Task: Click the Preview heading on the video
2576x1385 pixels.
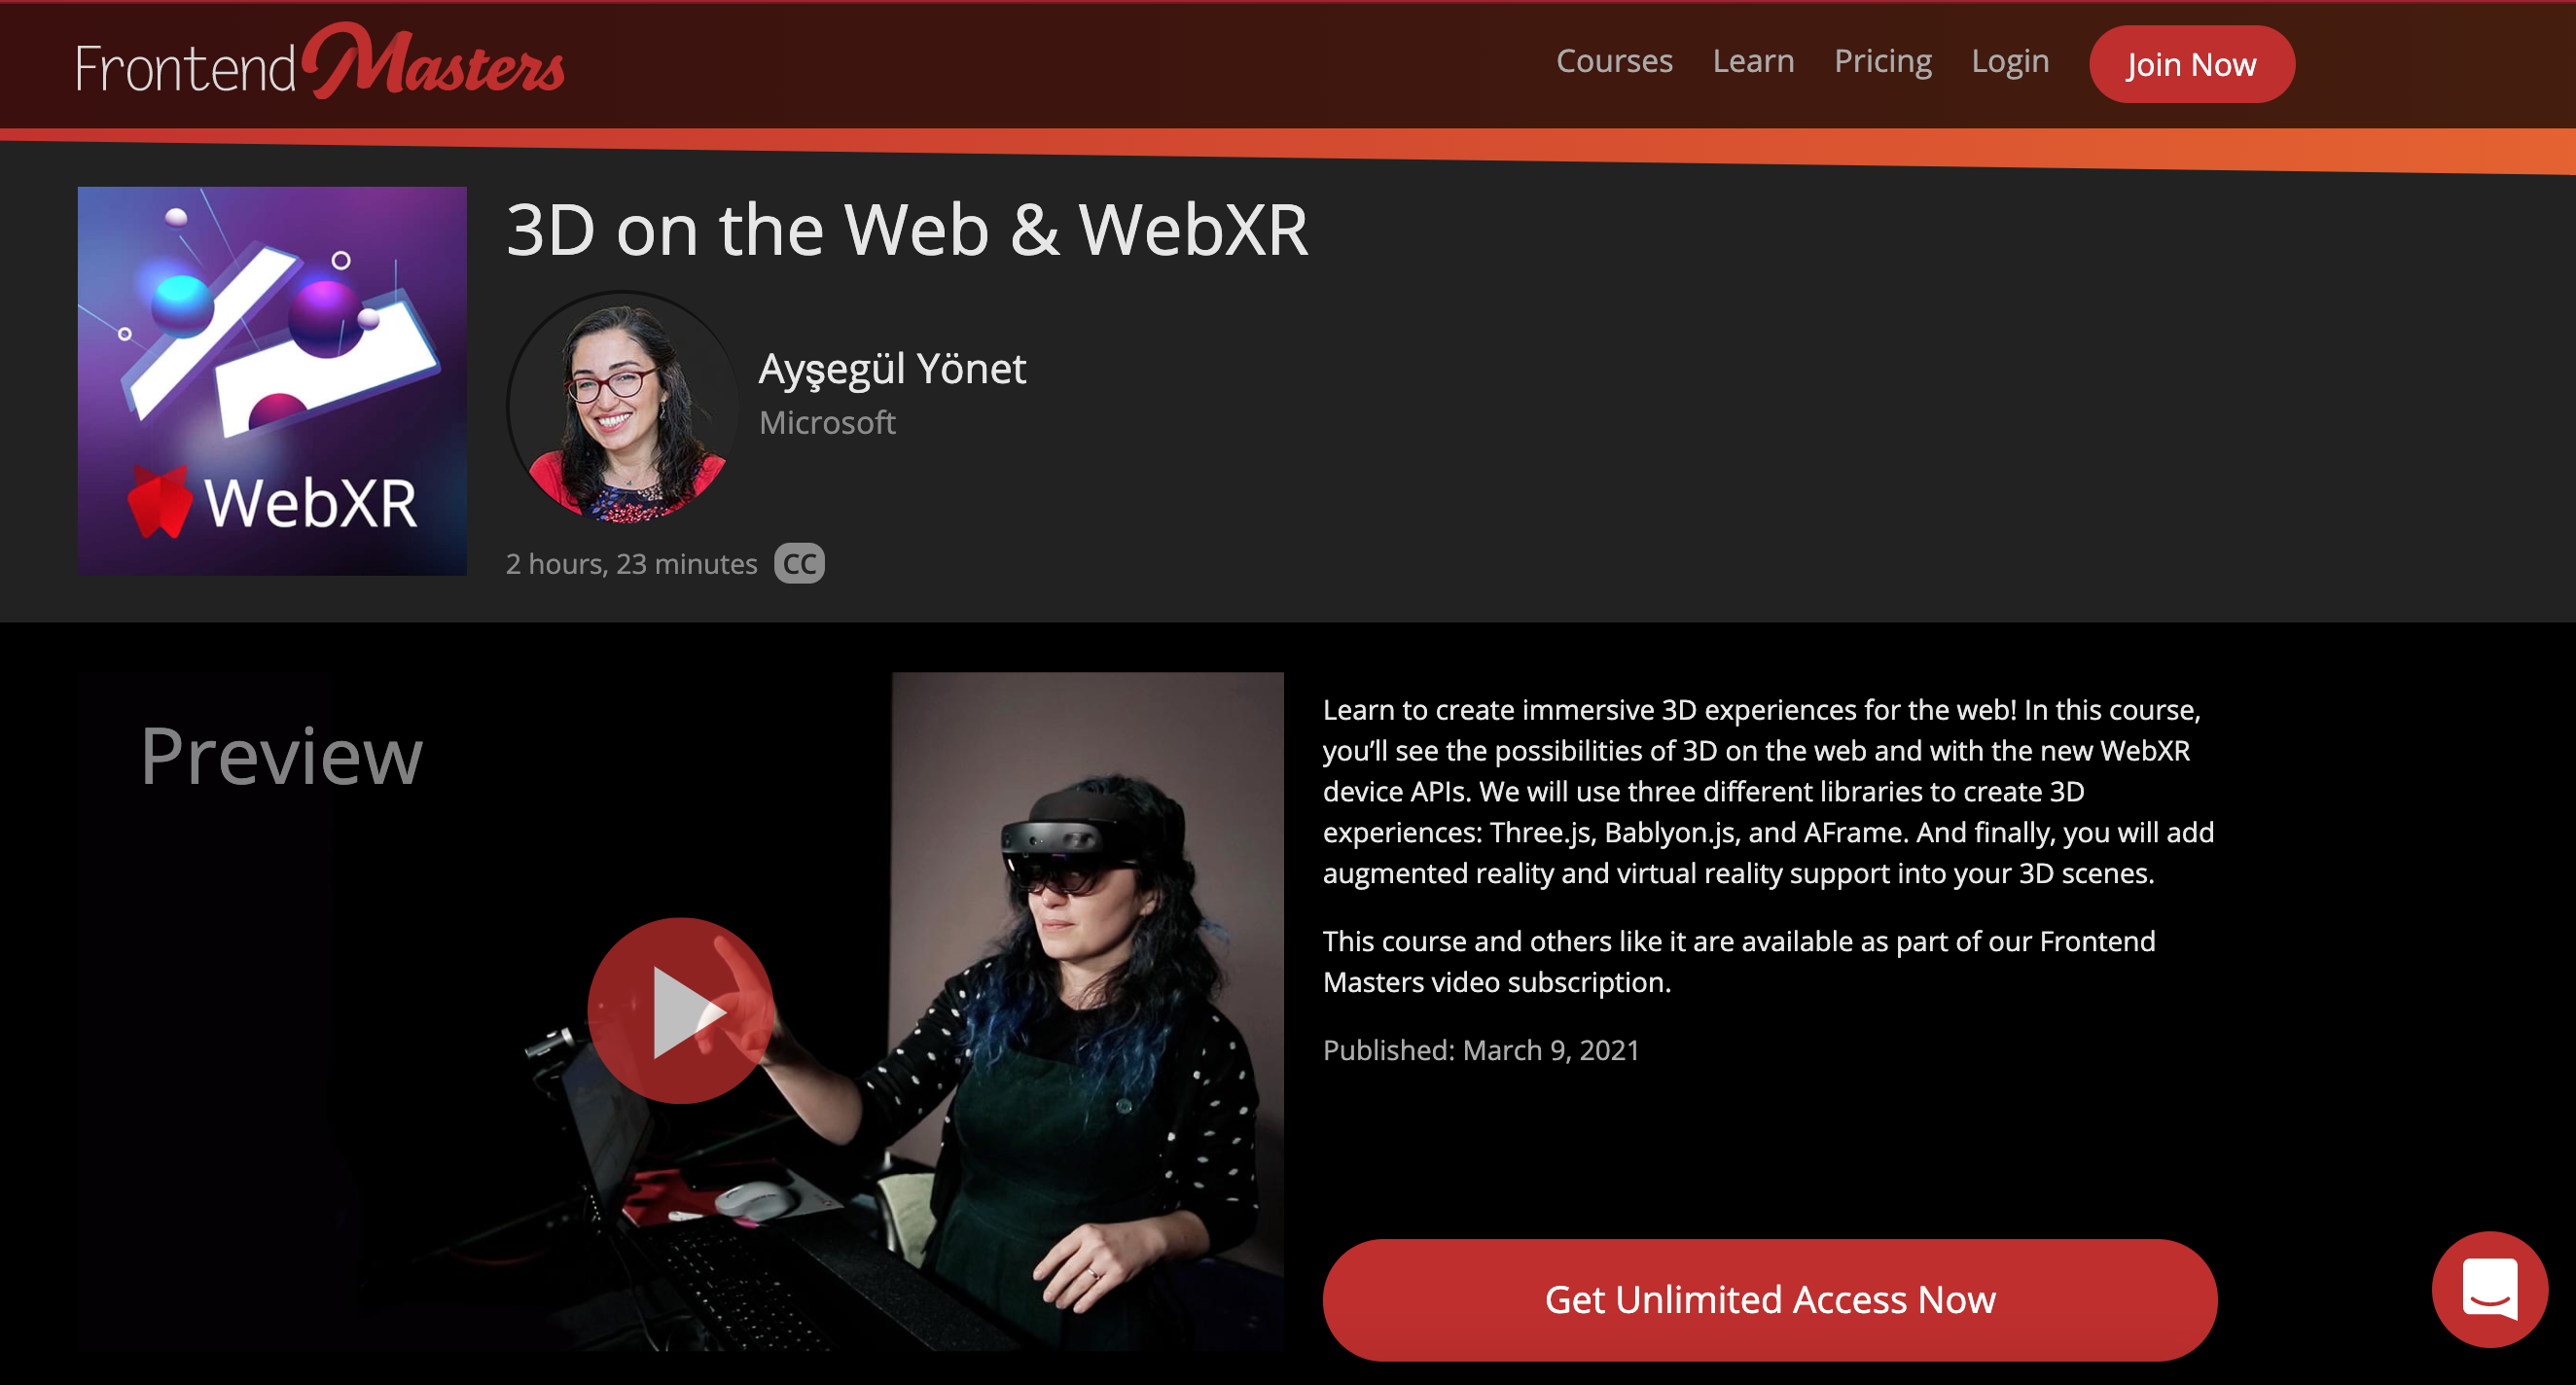Action: (281, 756)
